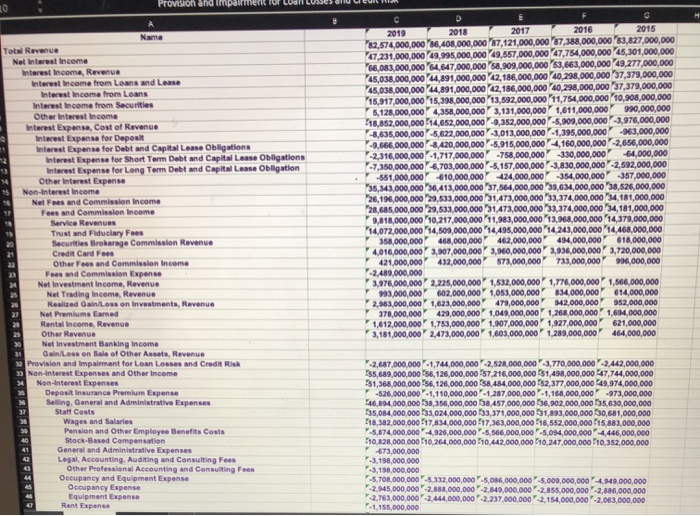
Task: Select Fees and Commission Expense label
Action: (x=103, y=274)
